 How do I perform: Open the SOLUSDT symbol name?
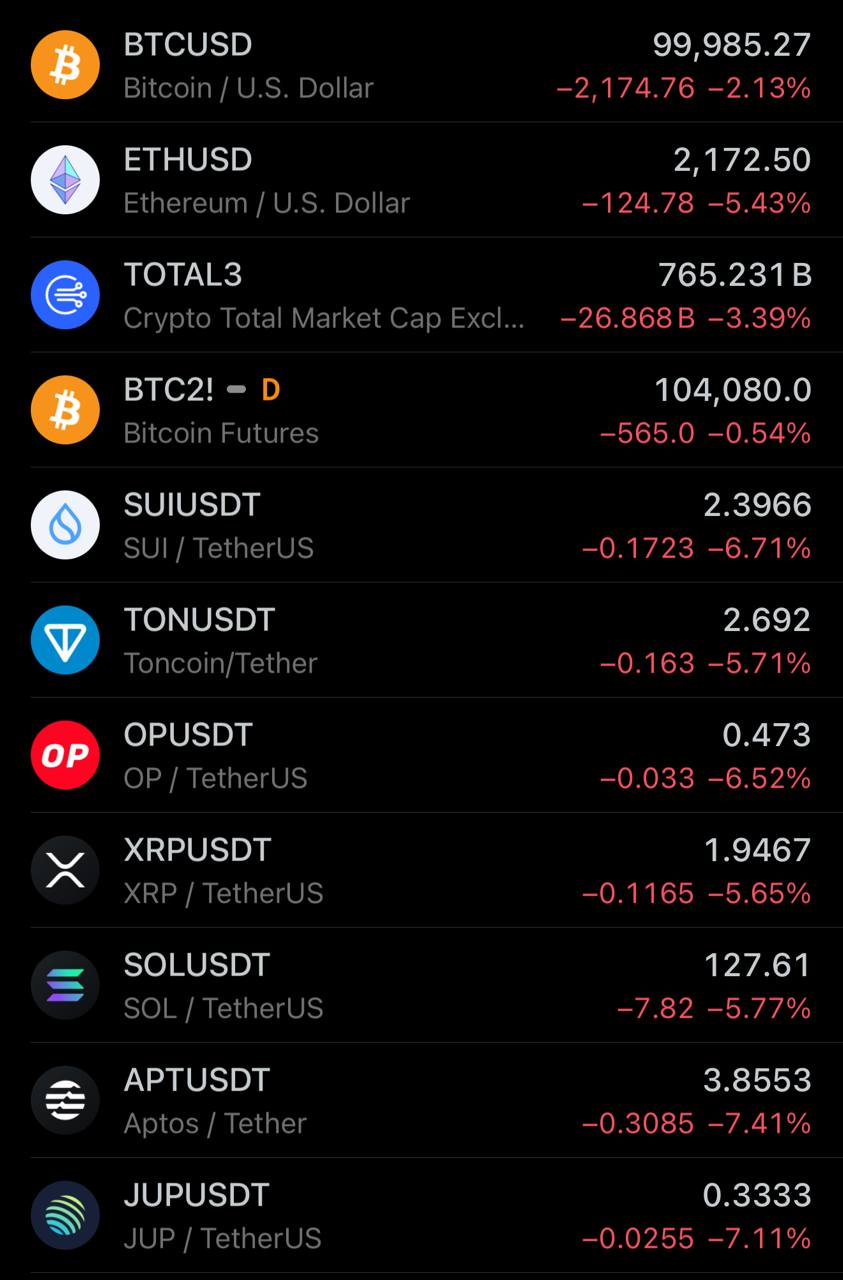pyautogui.click(x=197, y=965)
